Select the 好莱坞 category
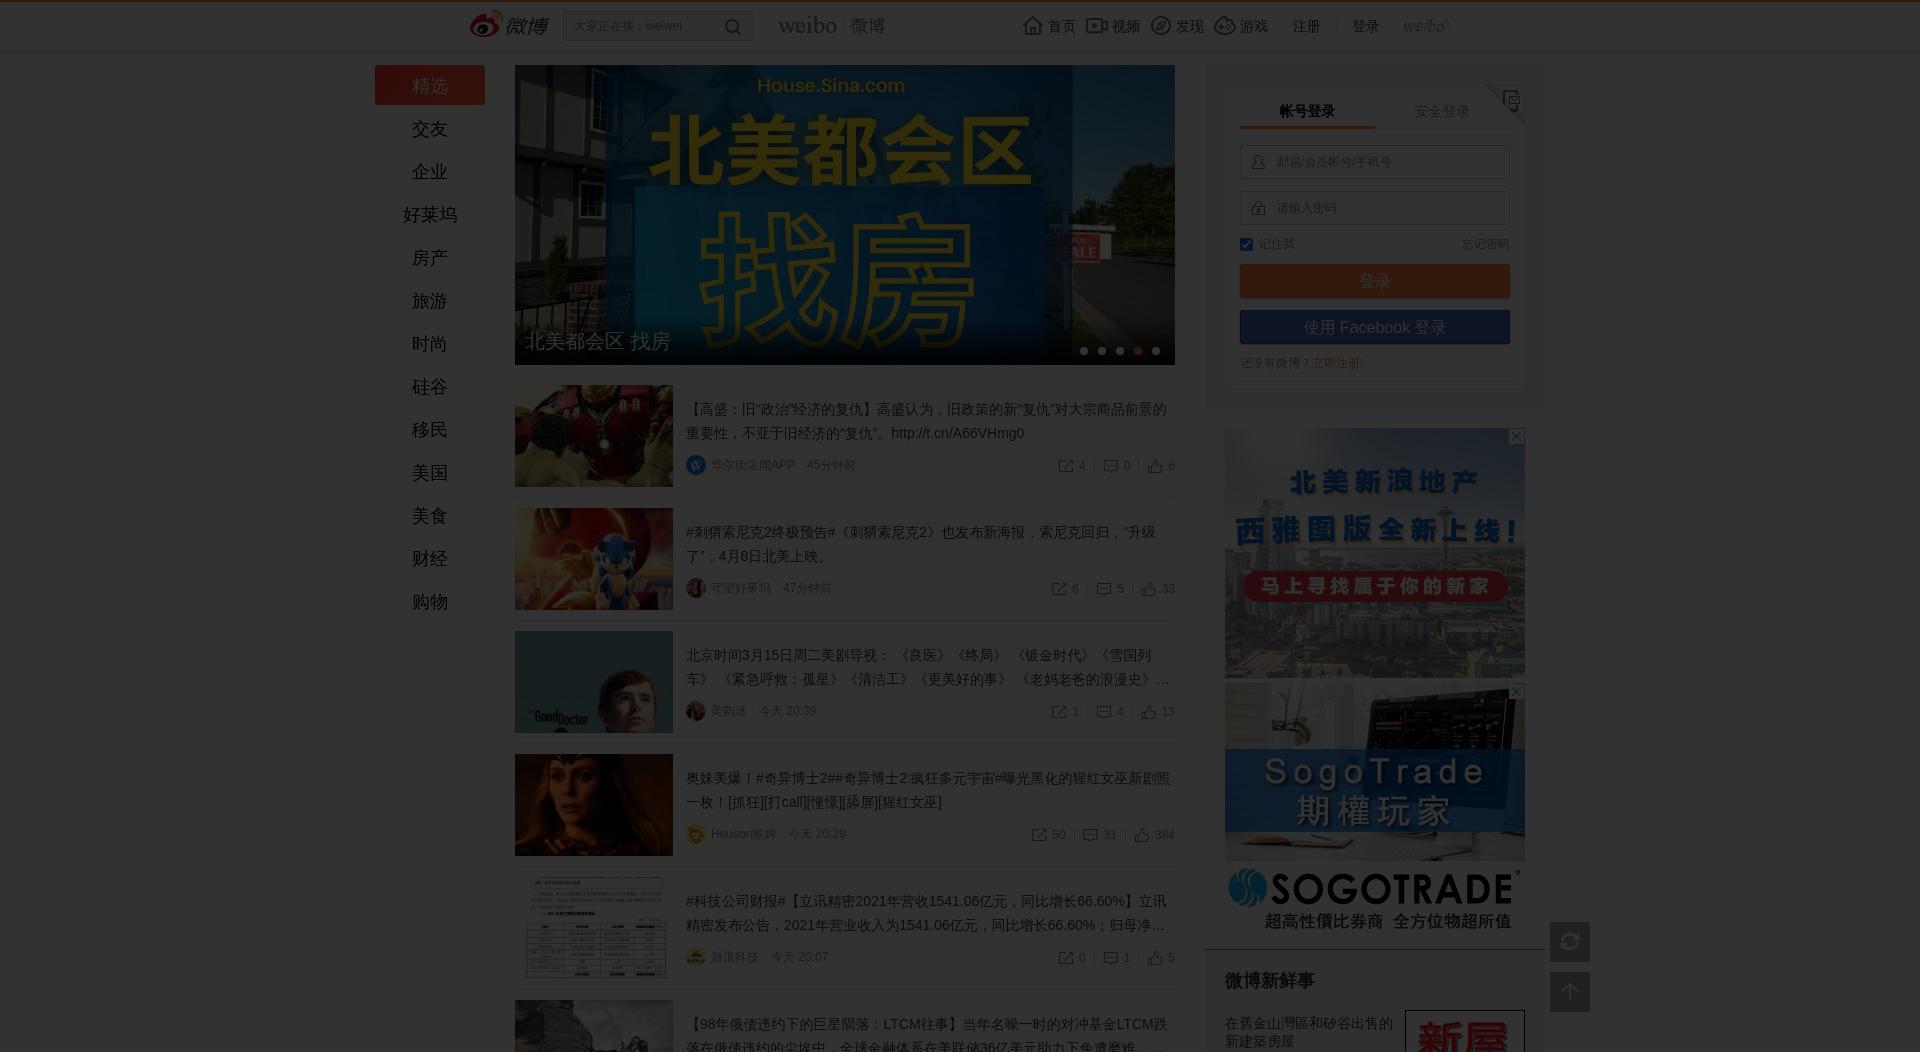The image size is (1920, 1052). pos(430,215)
